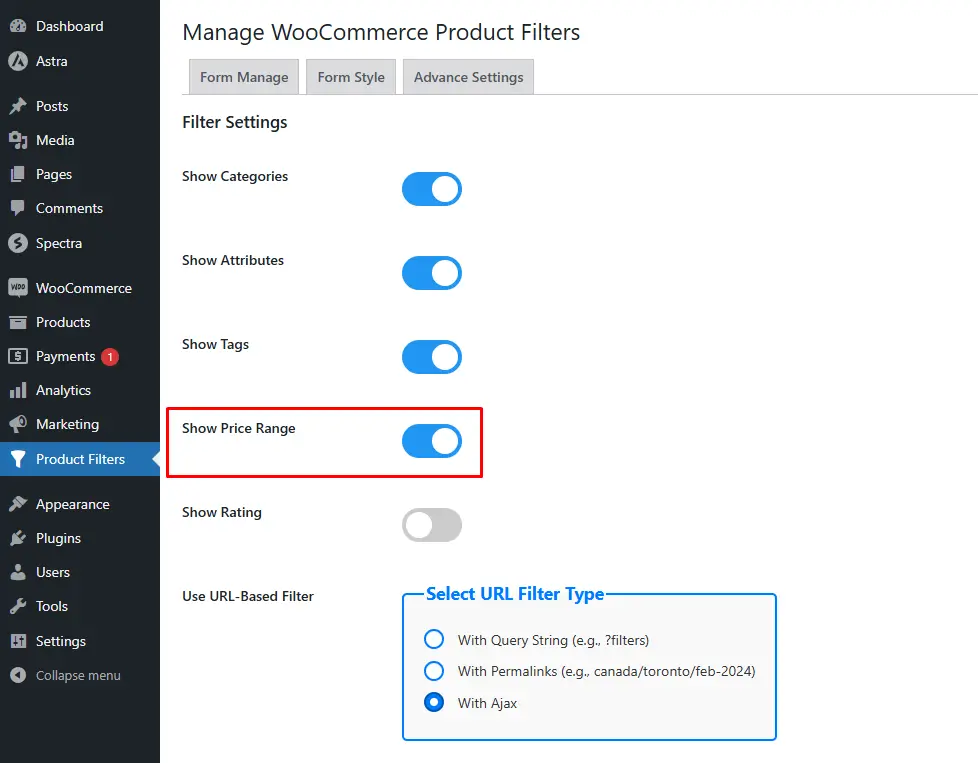Image resolution: width=978 pixels, height=763 pixels.
Task: Open the WooCommerce logo icon
Action: (x=18, y=288)
